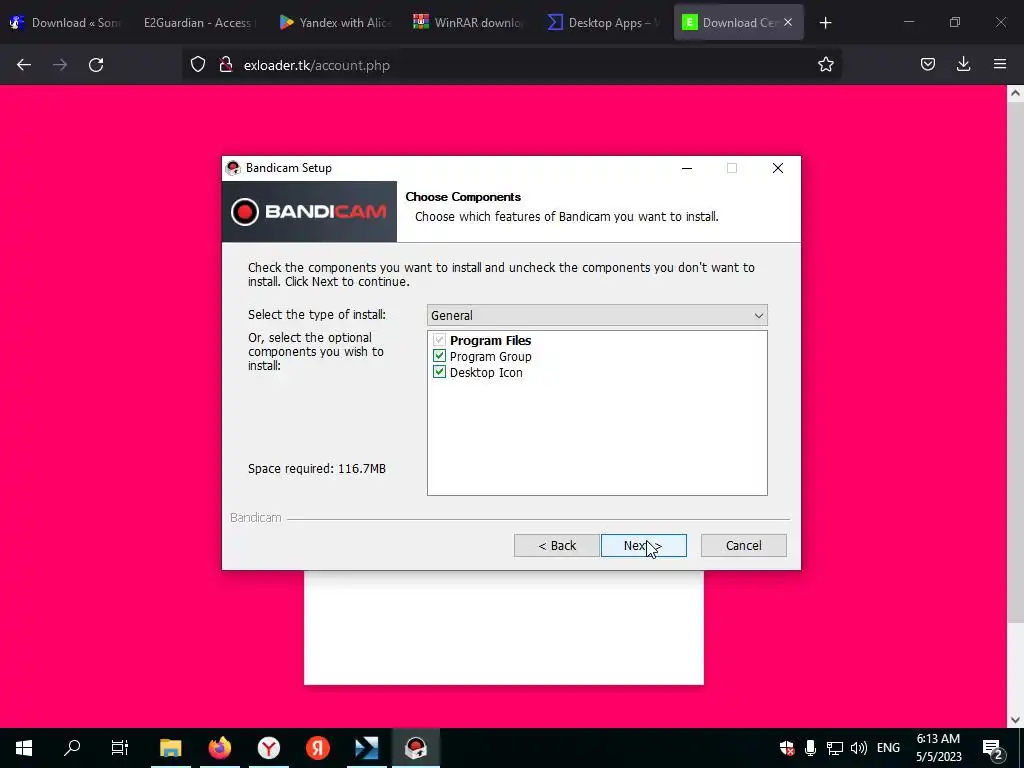Open File Explorer from taskbar
This screenshot has width=1024, height=768.
pyautogui.click(x=170, y=747)
